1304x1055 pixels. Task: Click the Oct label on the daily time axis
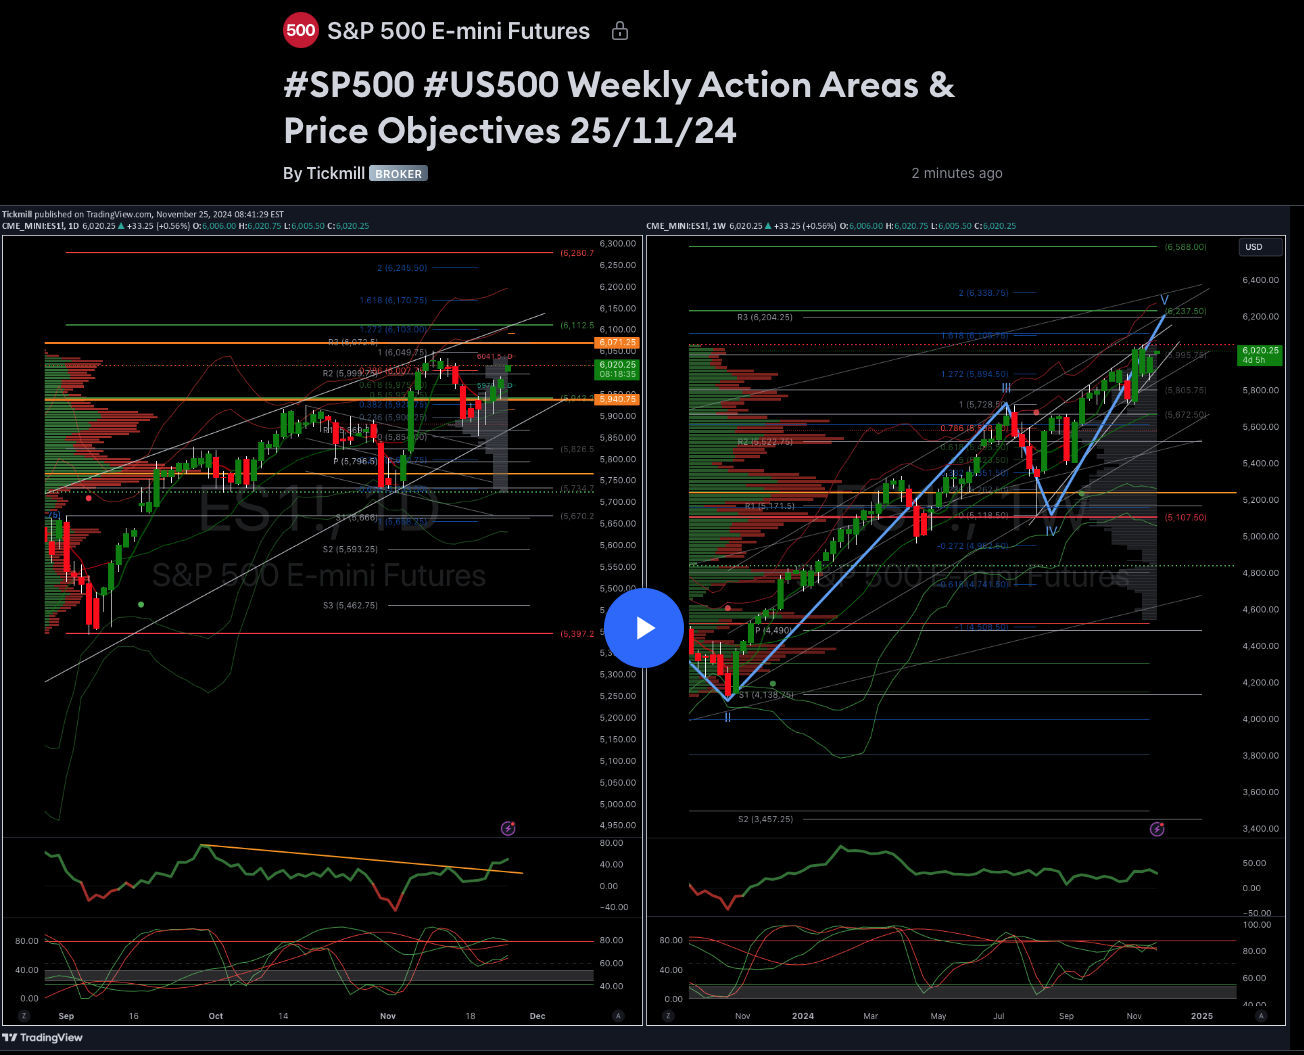point(215,1016)
